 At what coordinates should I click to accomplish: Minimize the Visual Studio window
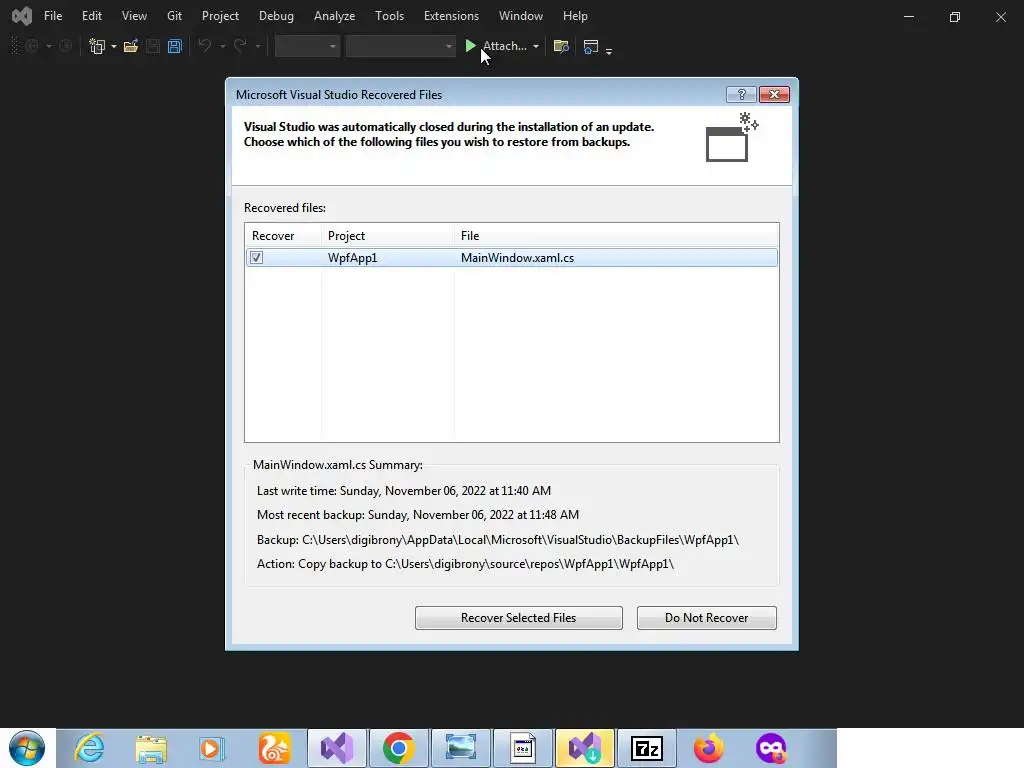(908, 16)
